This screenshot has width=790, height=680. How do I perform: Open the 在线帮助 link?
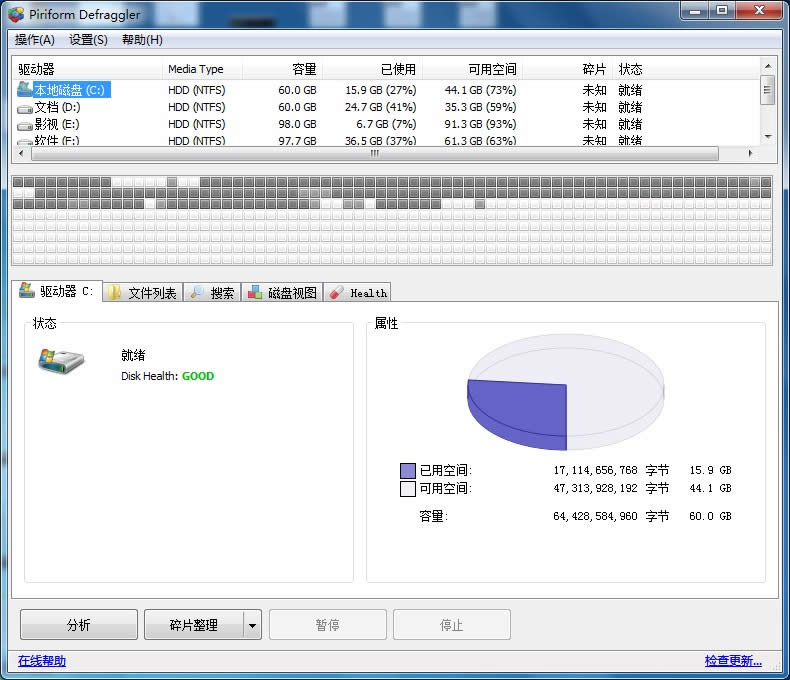(42, 661)
